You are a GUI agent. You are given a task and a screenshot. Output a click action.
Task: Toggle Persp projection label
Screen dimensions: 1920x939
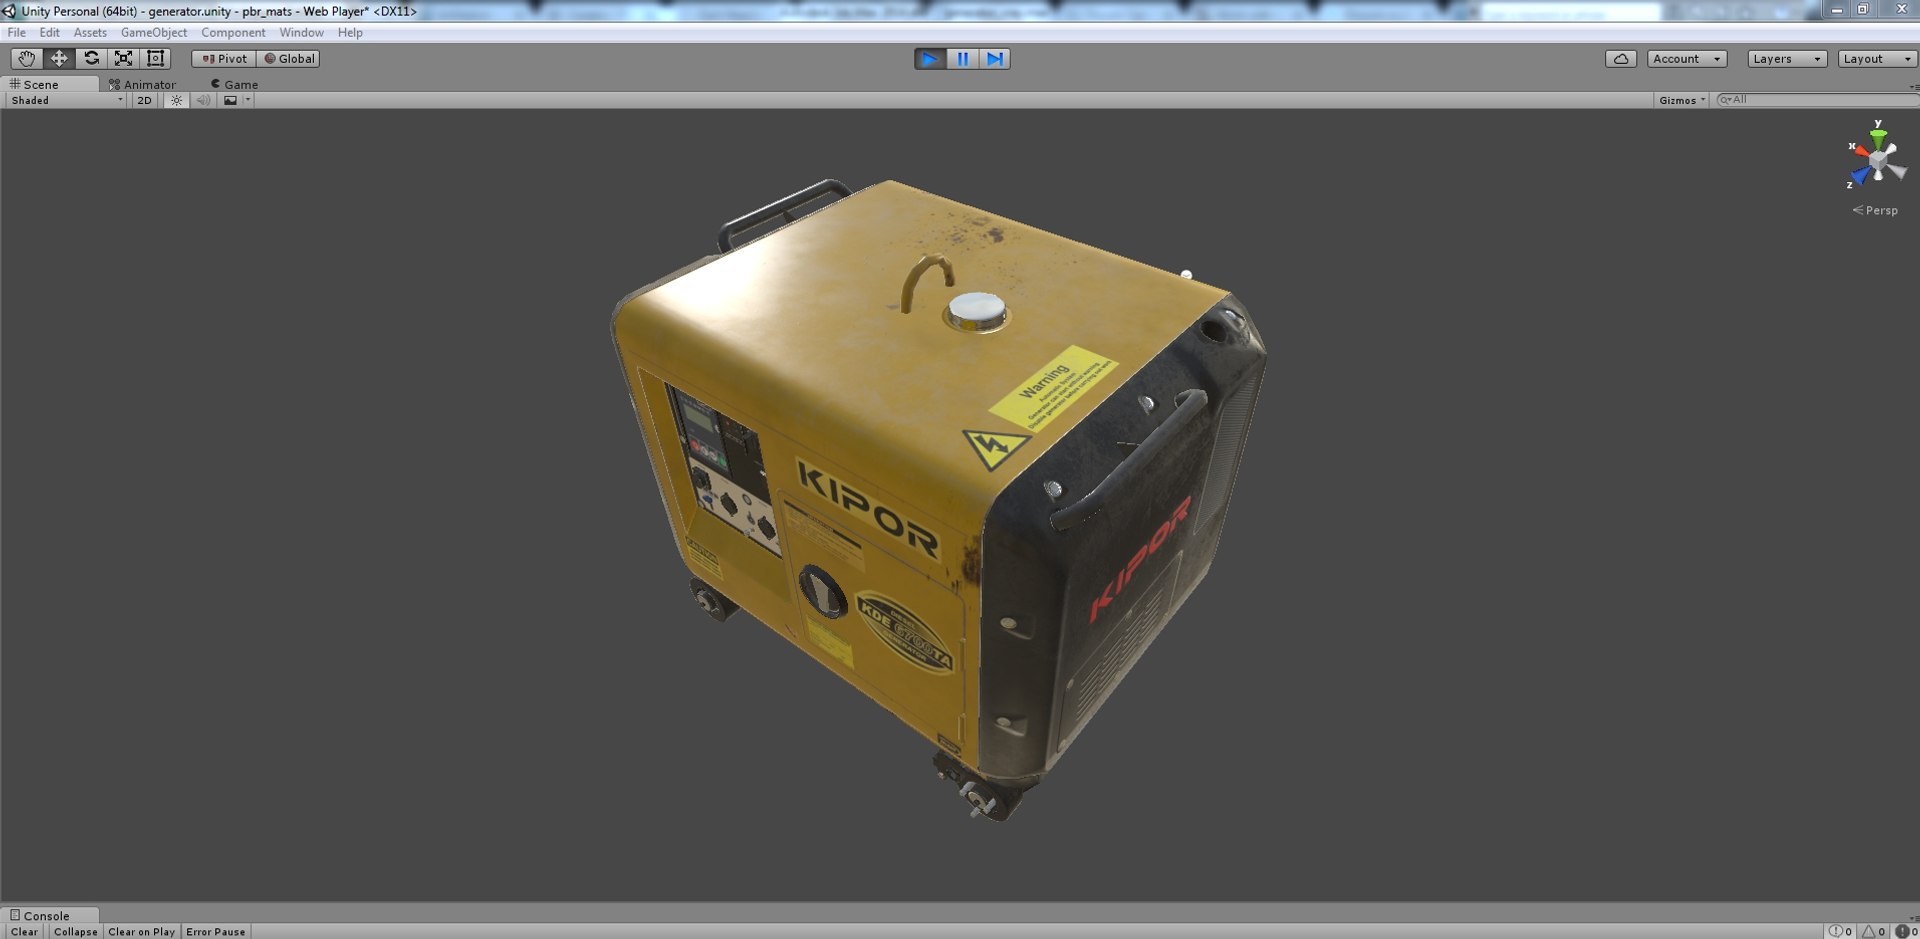(1875, 211)
